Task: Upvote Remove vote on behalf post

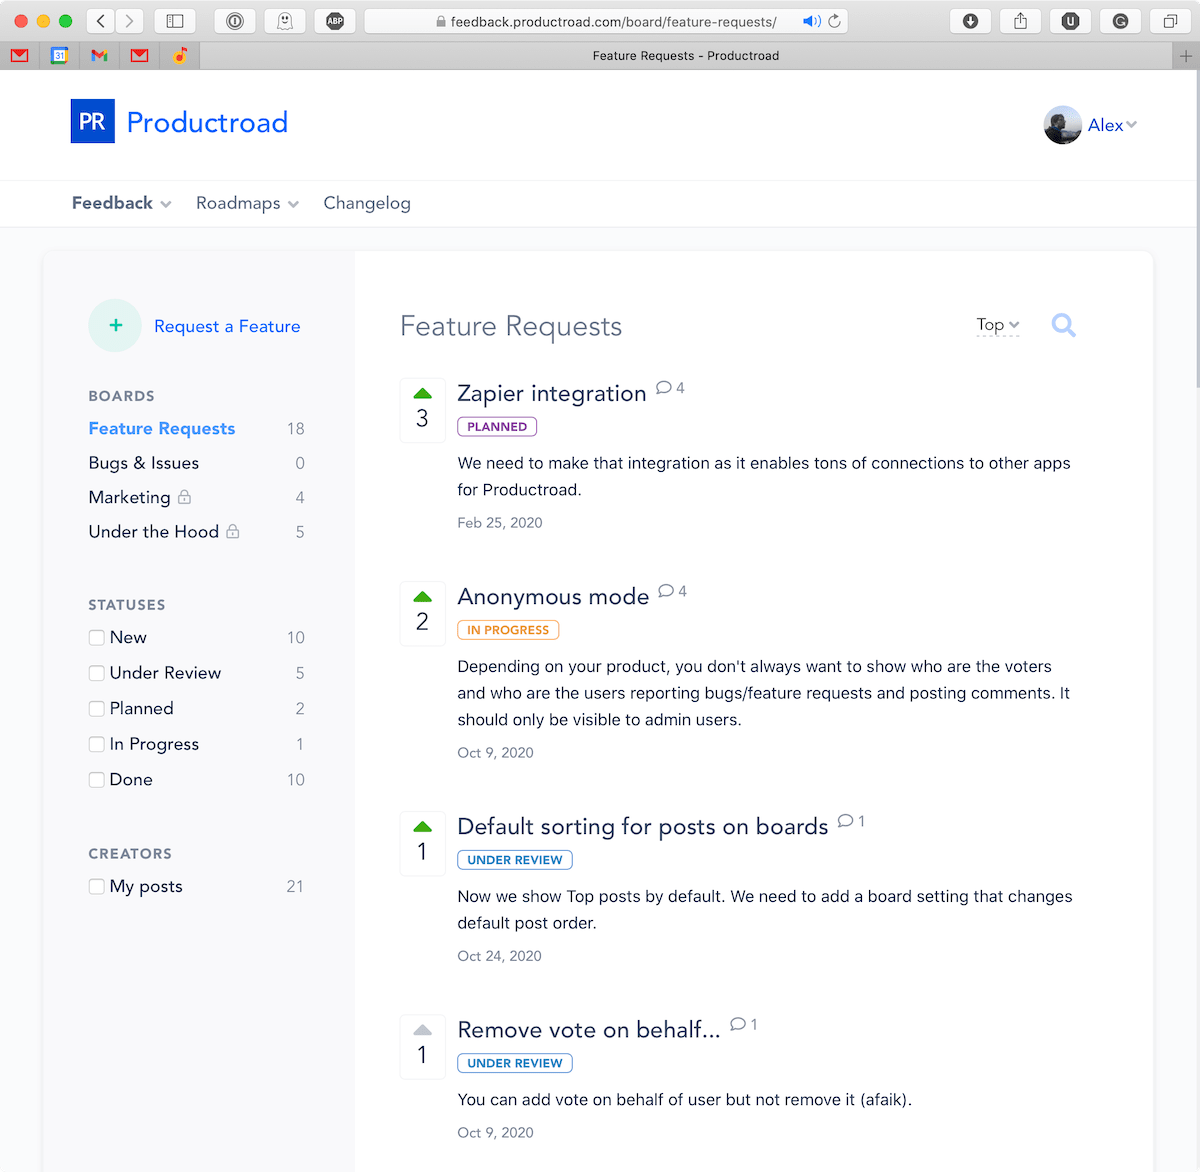Action: click(422, 1030)
